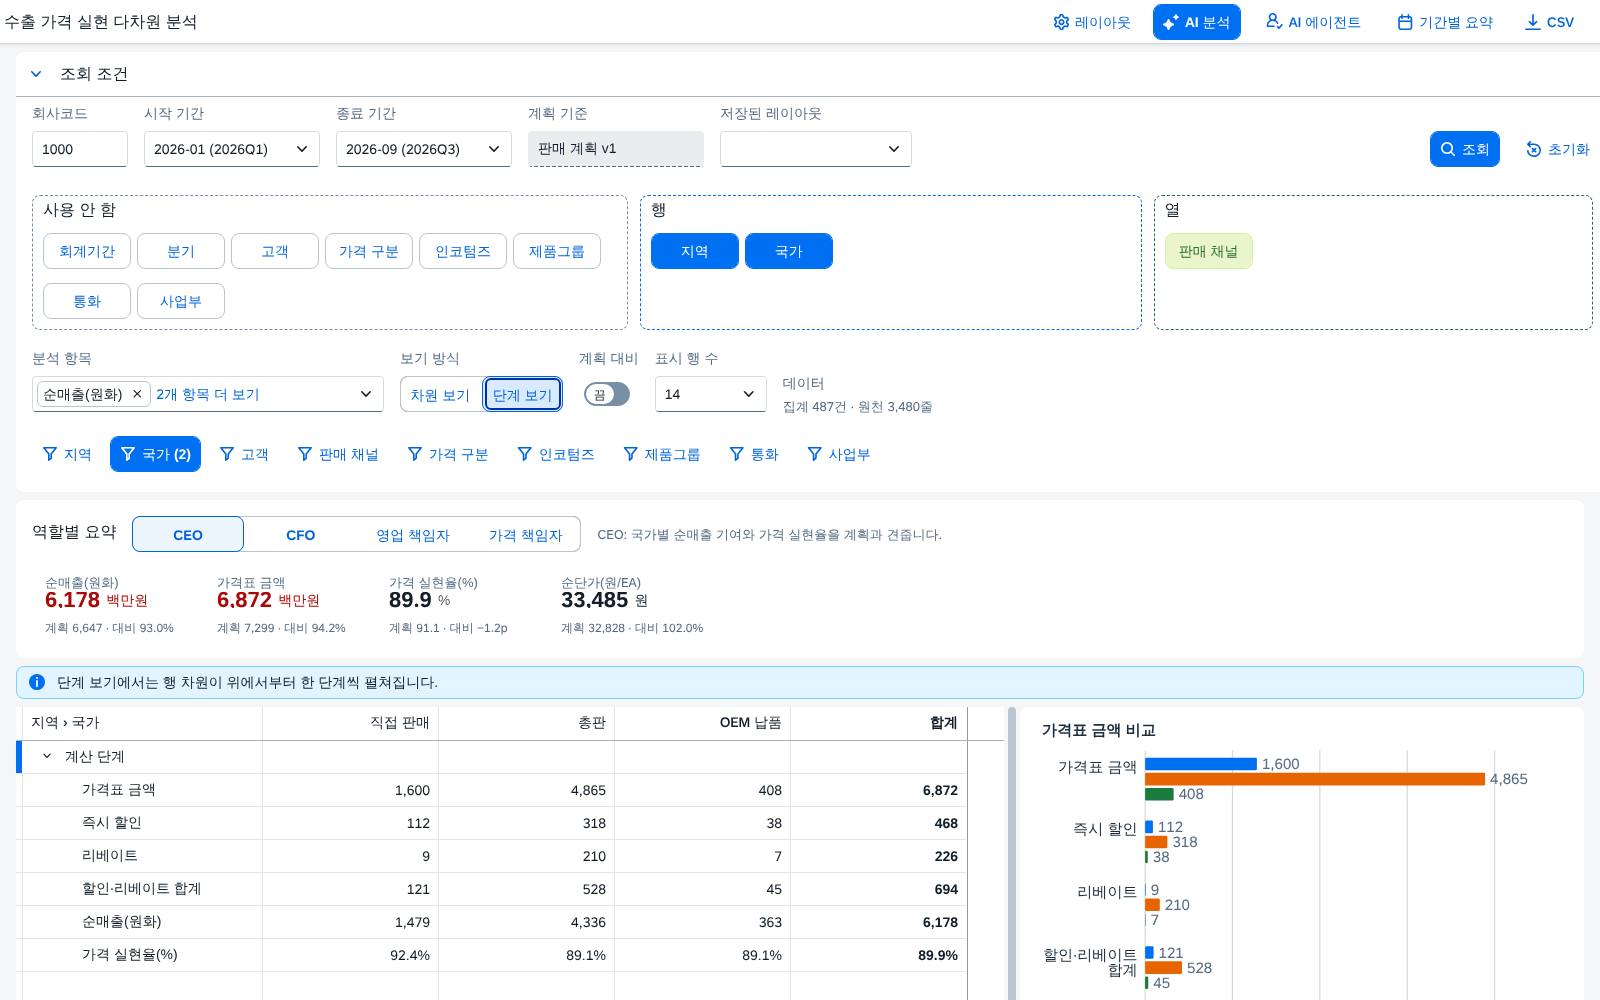Open the 판매 채널 filter

tap(338, 454)
